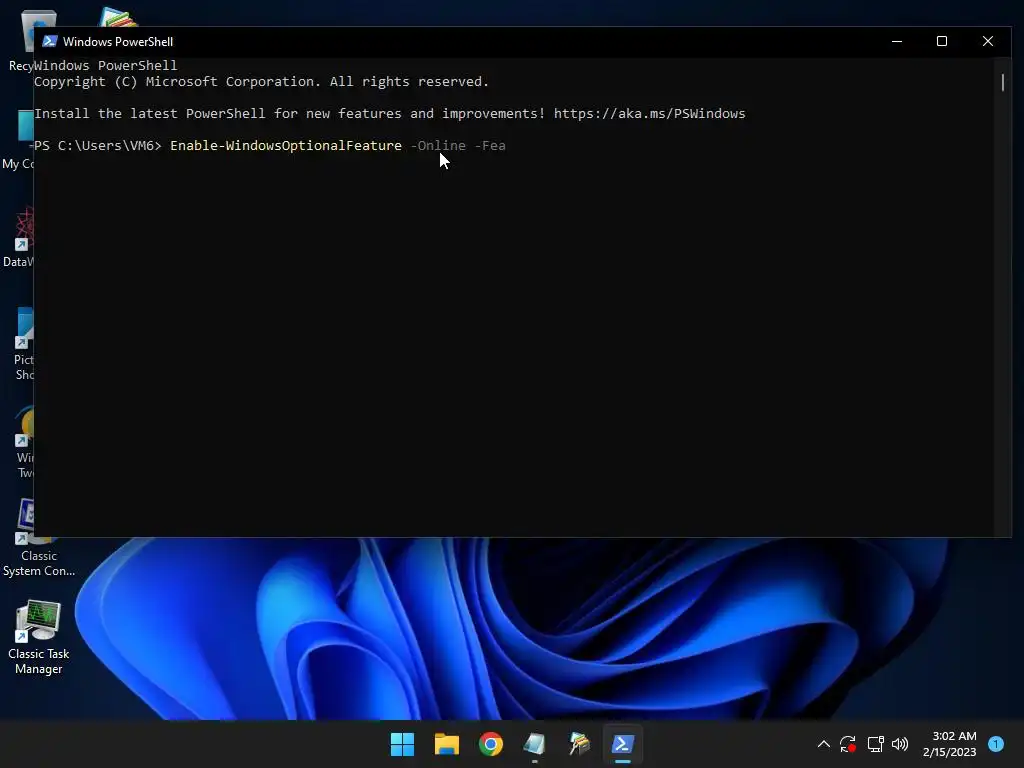Open Google Chrome from the taskbar
The width and height of the screenshot is (1024, 768).
490,744
